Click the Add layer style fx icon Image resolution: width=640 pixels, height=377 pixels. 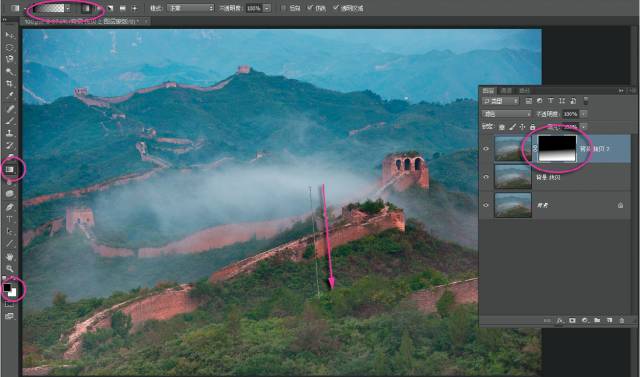pos(559,321)
